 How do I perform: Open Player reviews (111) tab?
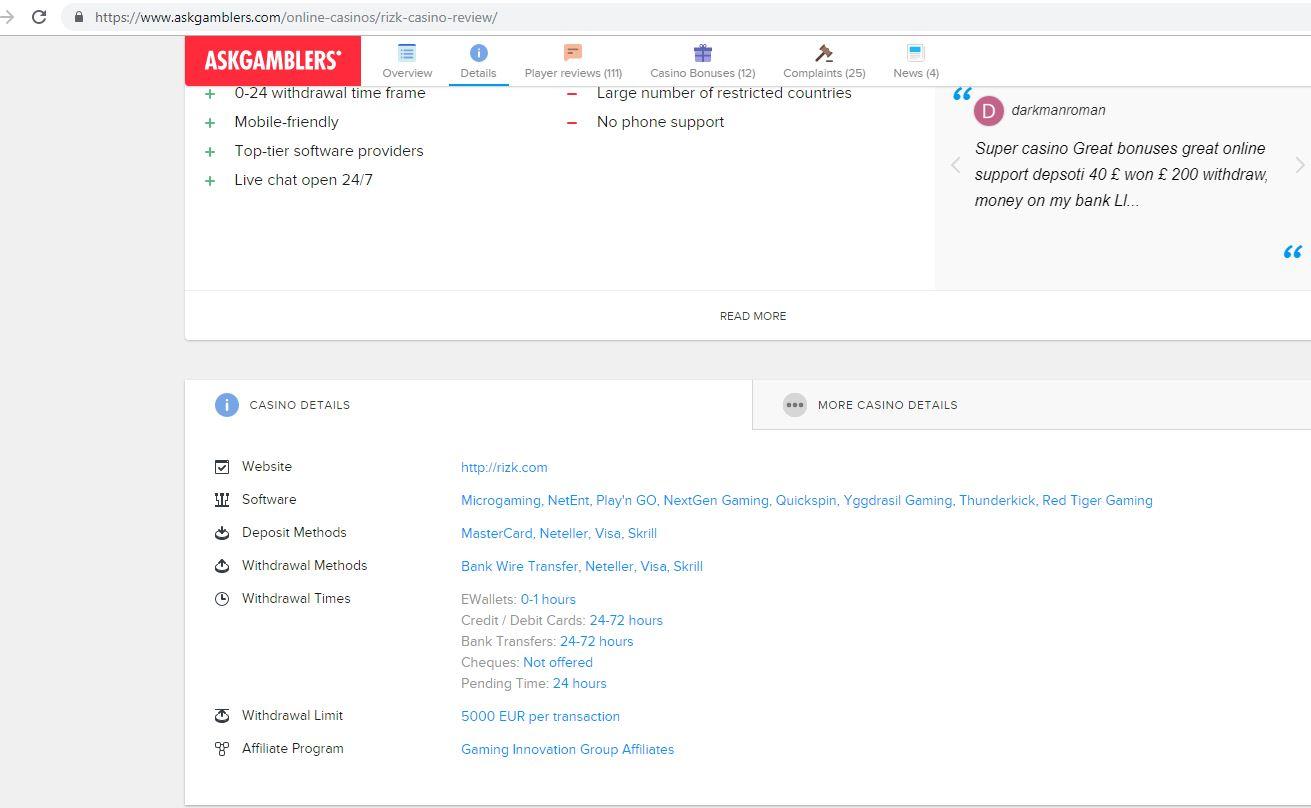[573, 73]
